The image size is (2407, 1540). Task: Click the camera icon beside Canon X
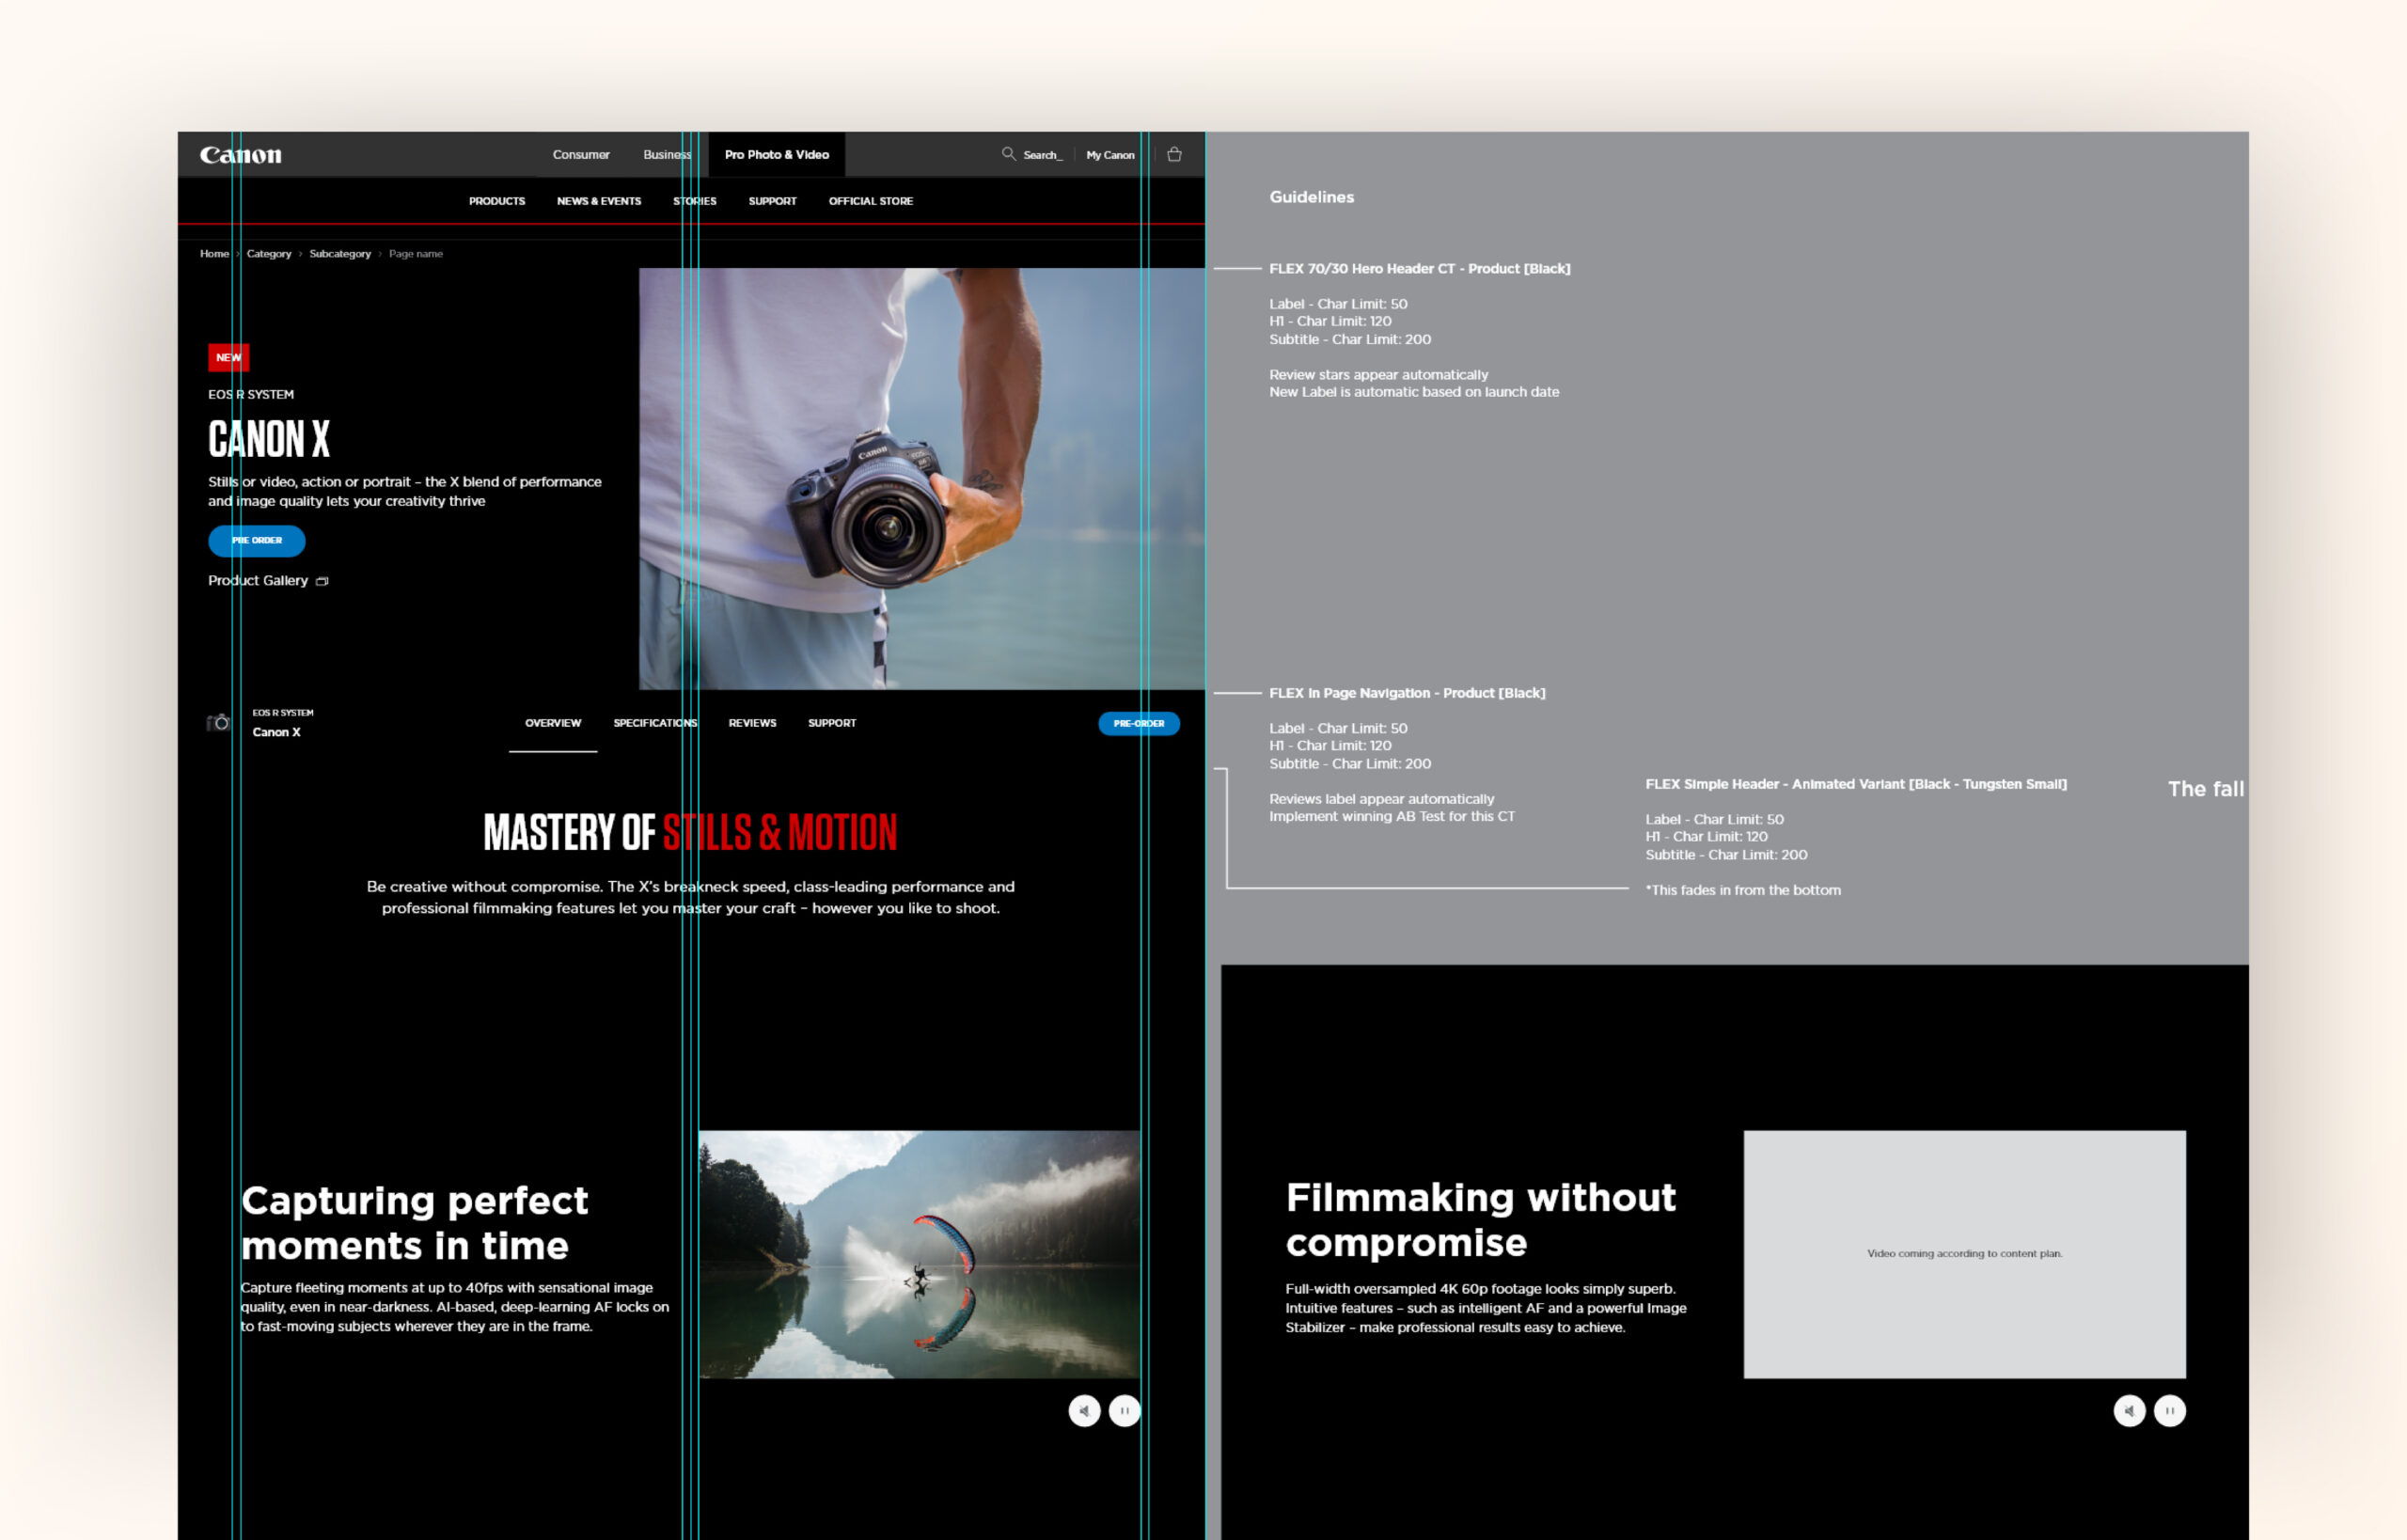(218, 723)
